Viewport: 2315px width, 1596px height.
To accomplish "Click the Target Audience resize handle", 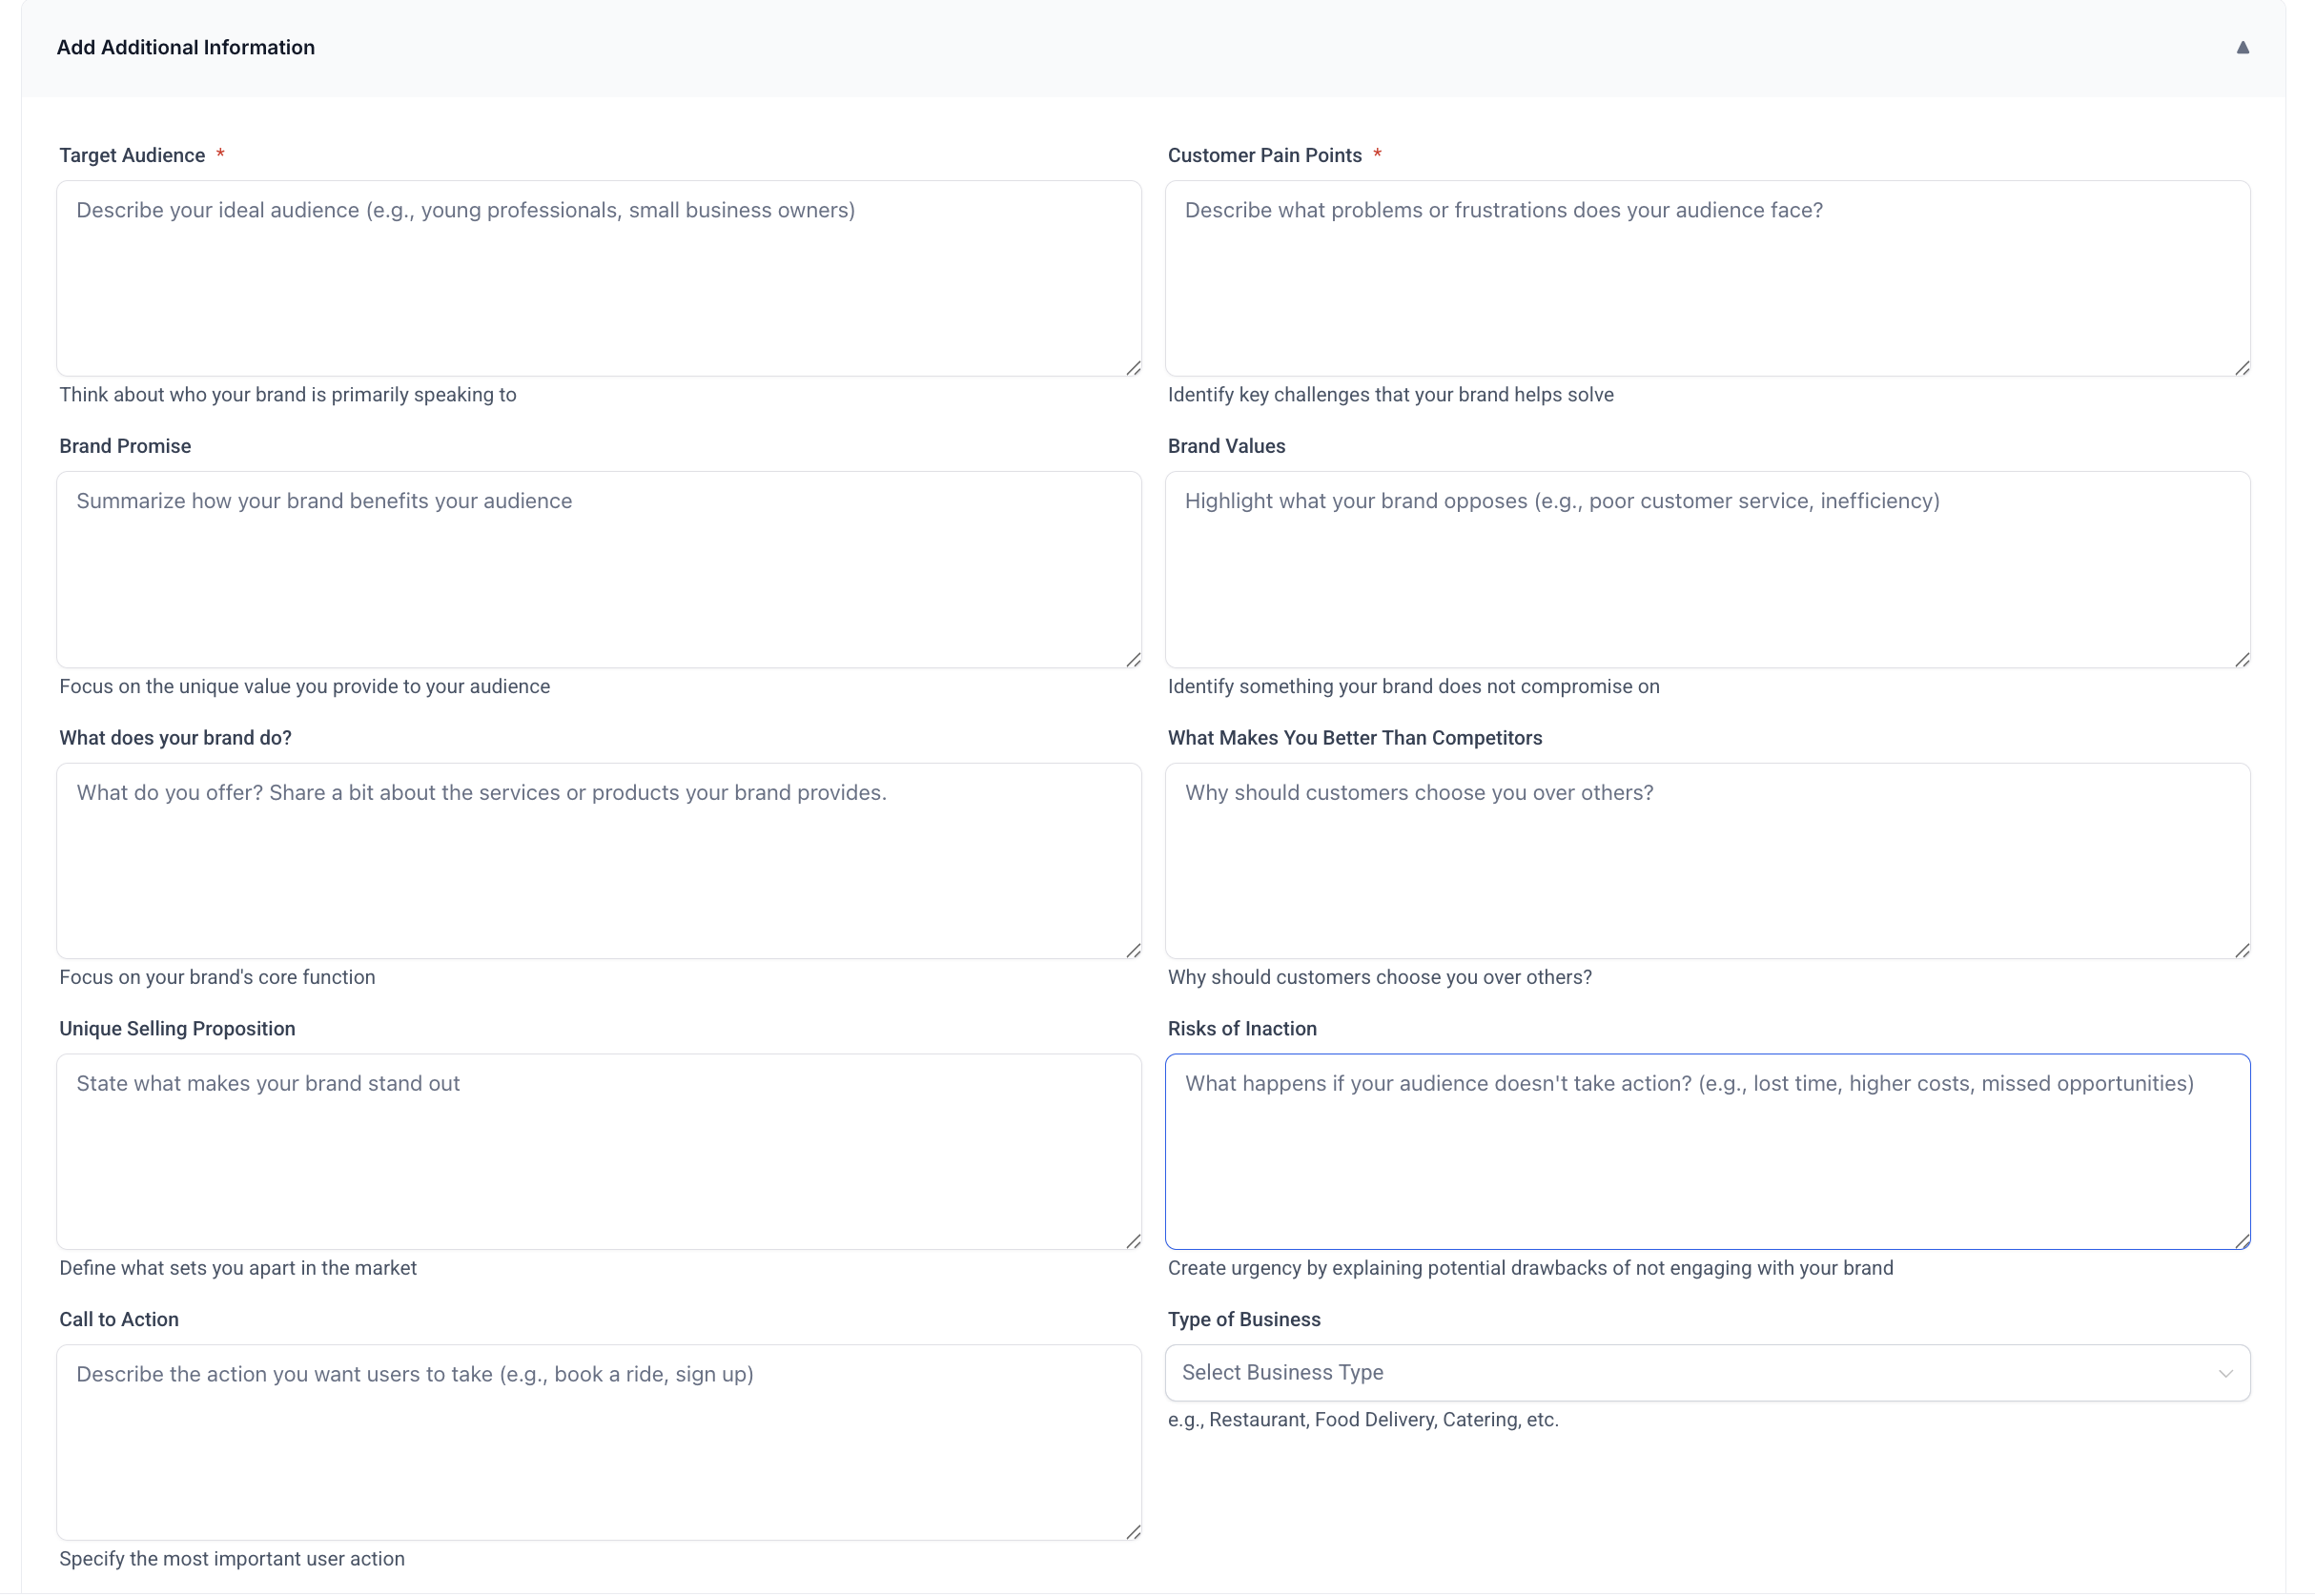I will click(x=1133, y=369).
